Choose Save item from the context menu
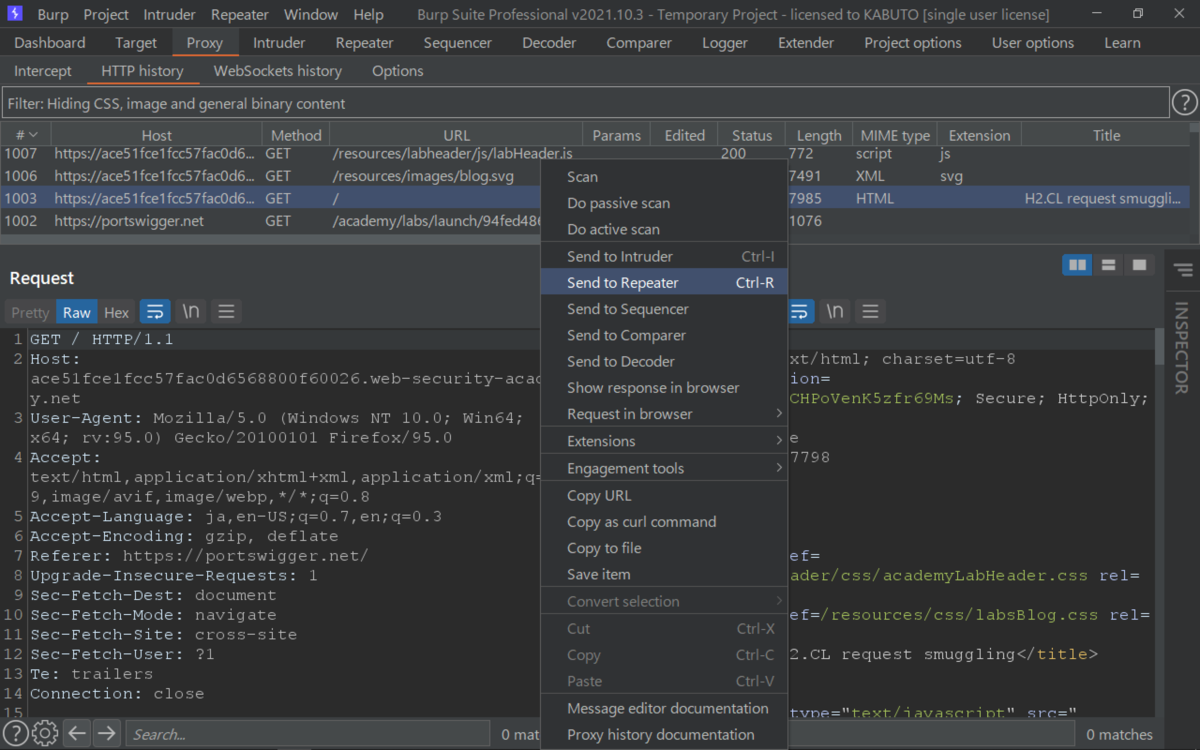Viewport: 1200px width, 750px height. pos(663,574)
